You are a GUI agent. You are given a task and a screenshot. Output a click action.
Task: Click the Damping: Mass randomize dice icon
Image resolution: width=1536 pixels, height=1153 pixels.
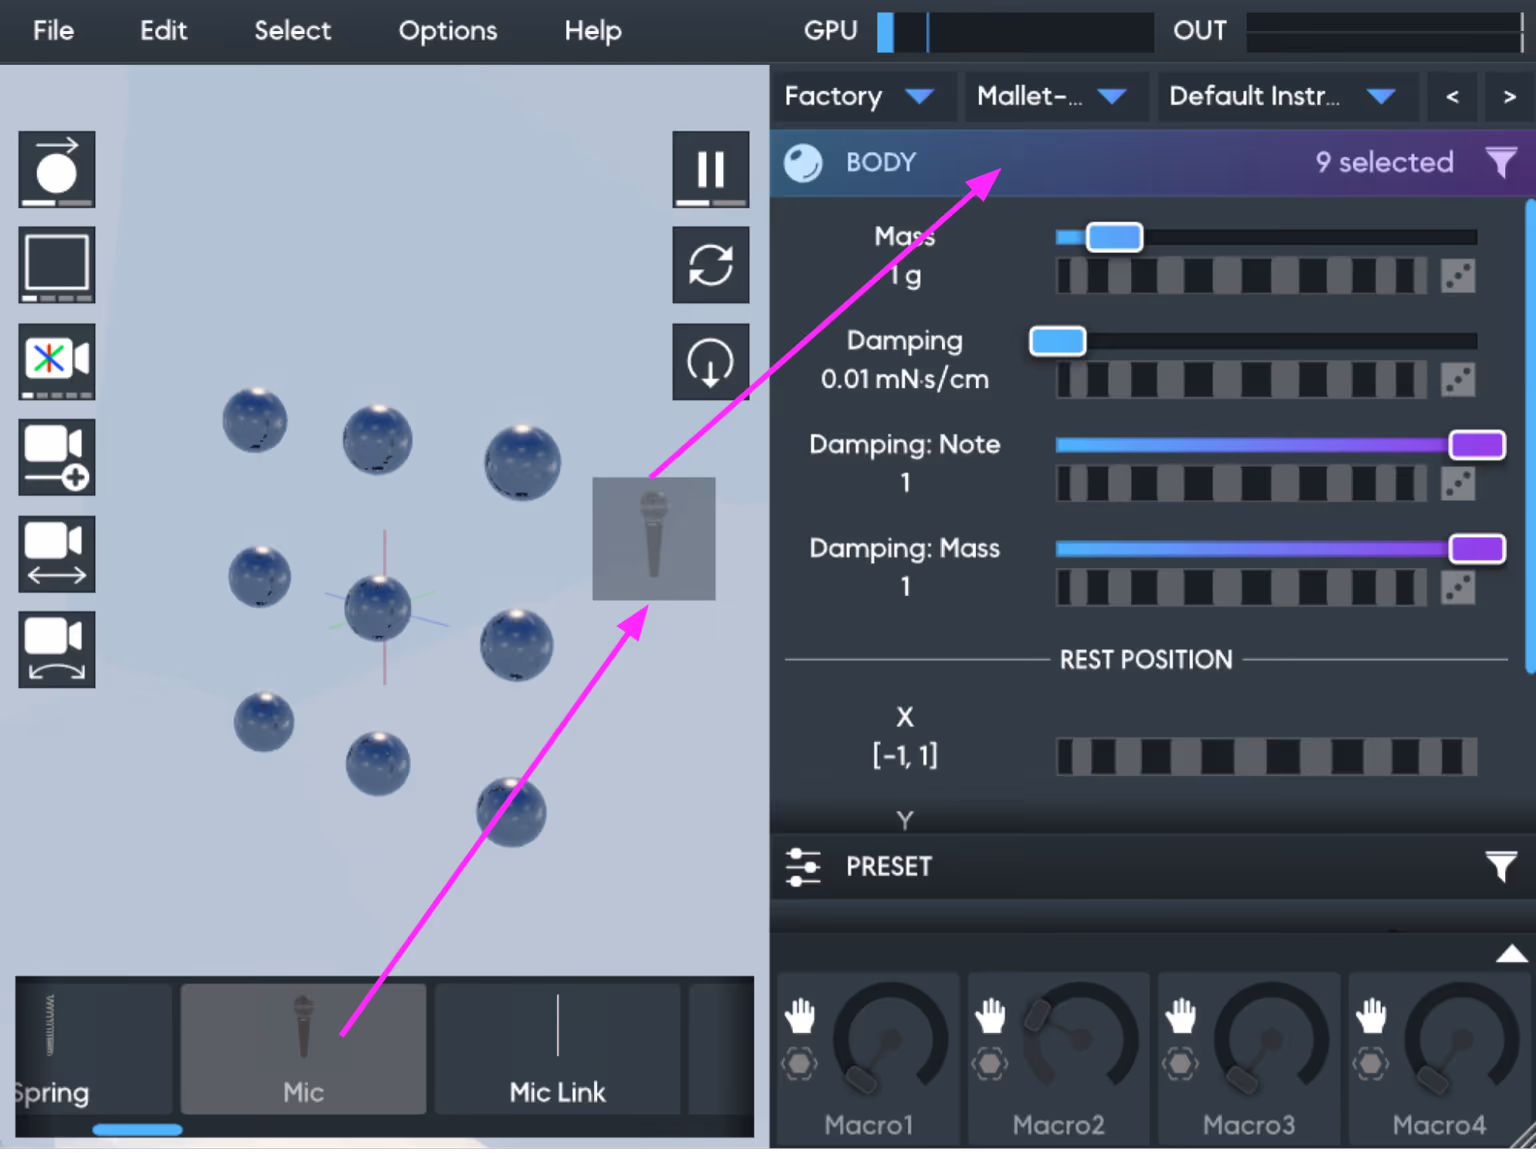[1458, 588]
